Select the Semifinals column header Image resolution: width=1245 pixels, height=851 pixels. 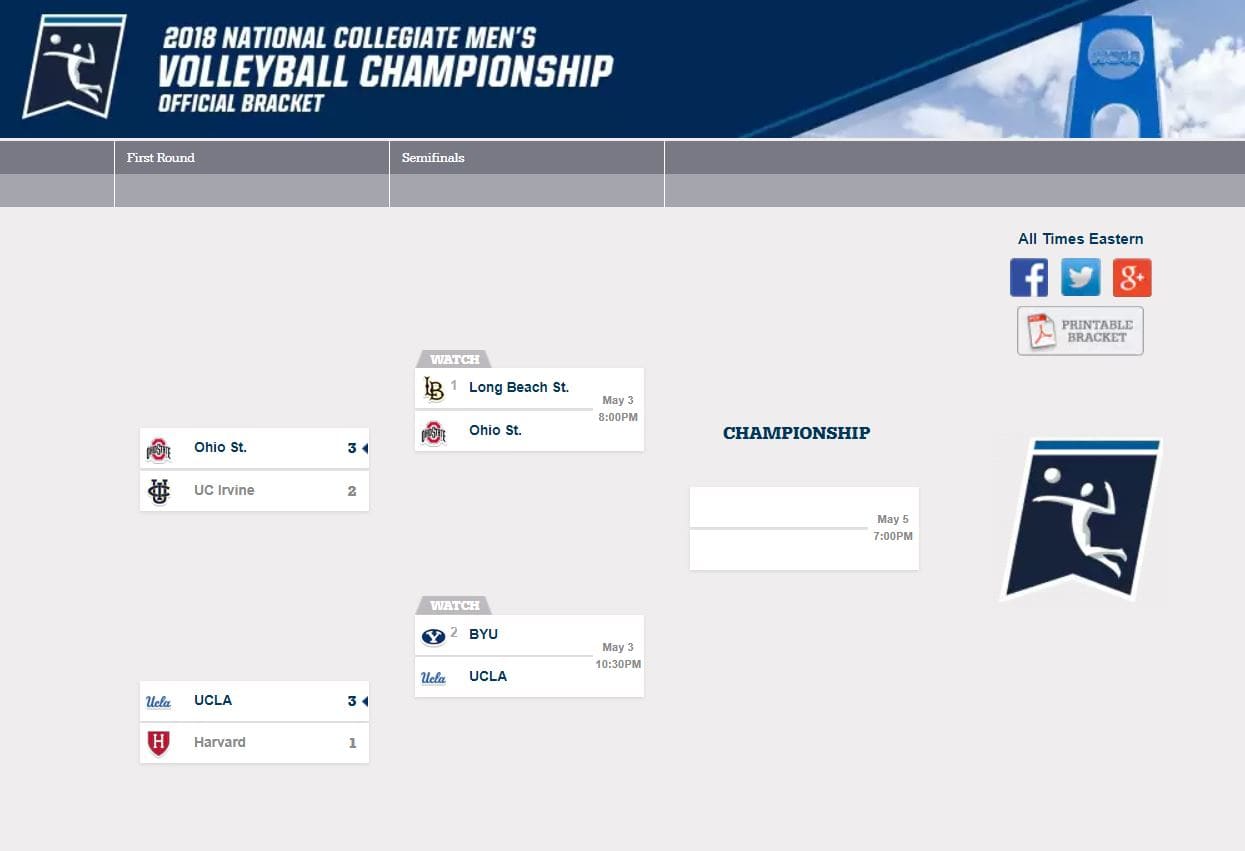click(432, 157)
